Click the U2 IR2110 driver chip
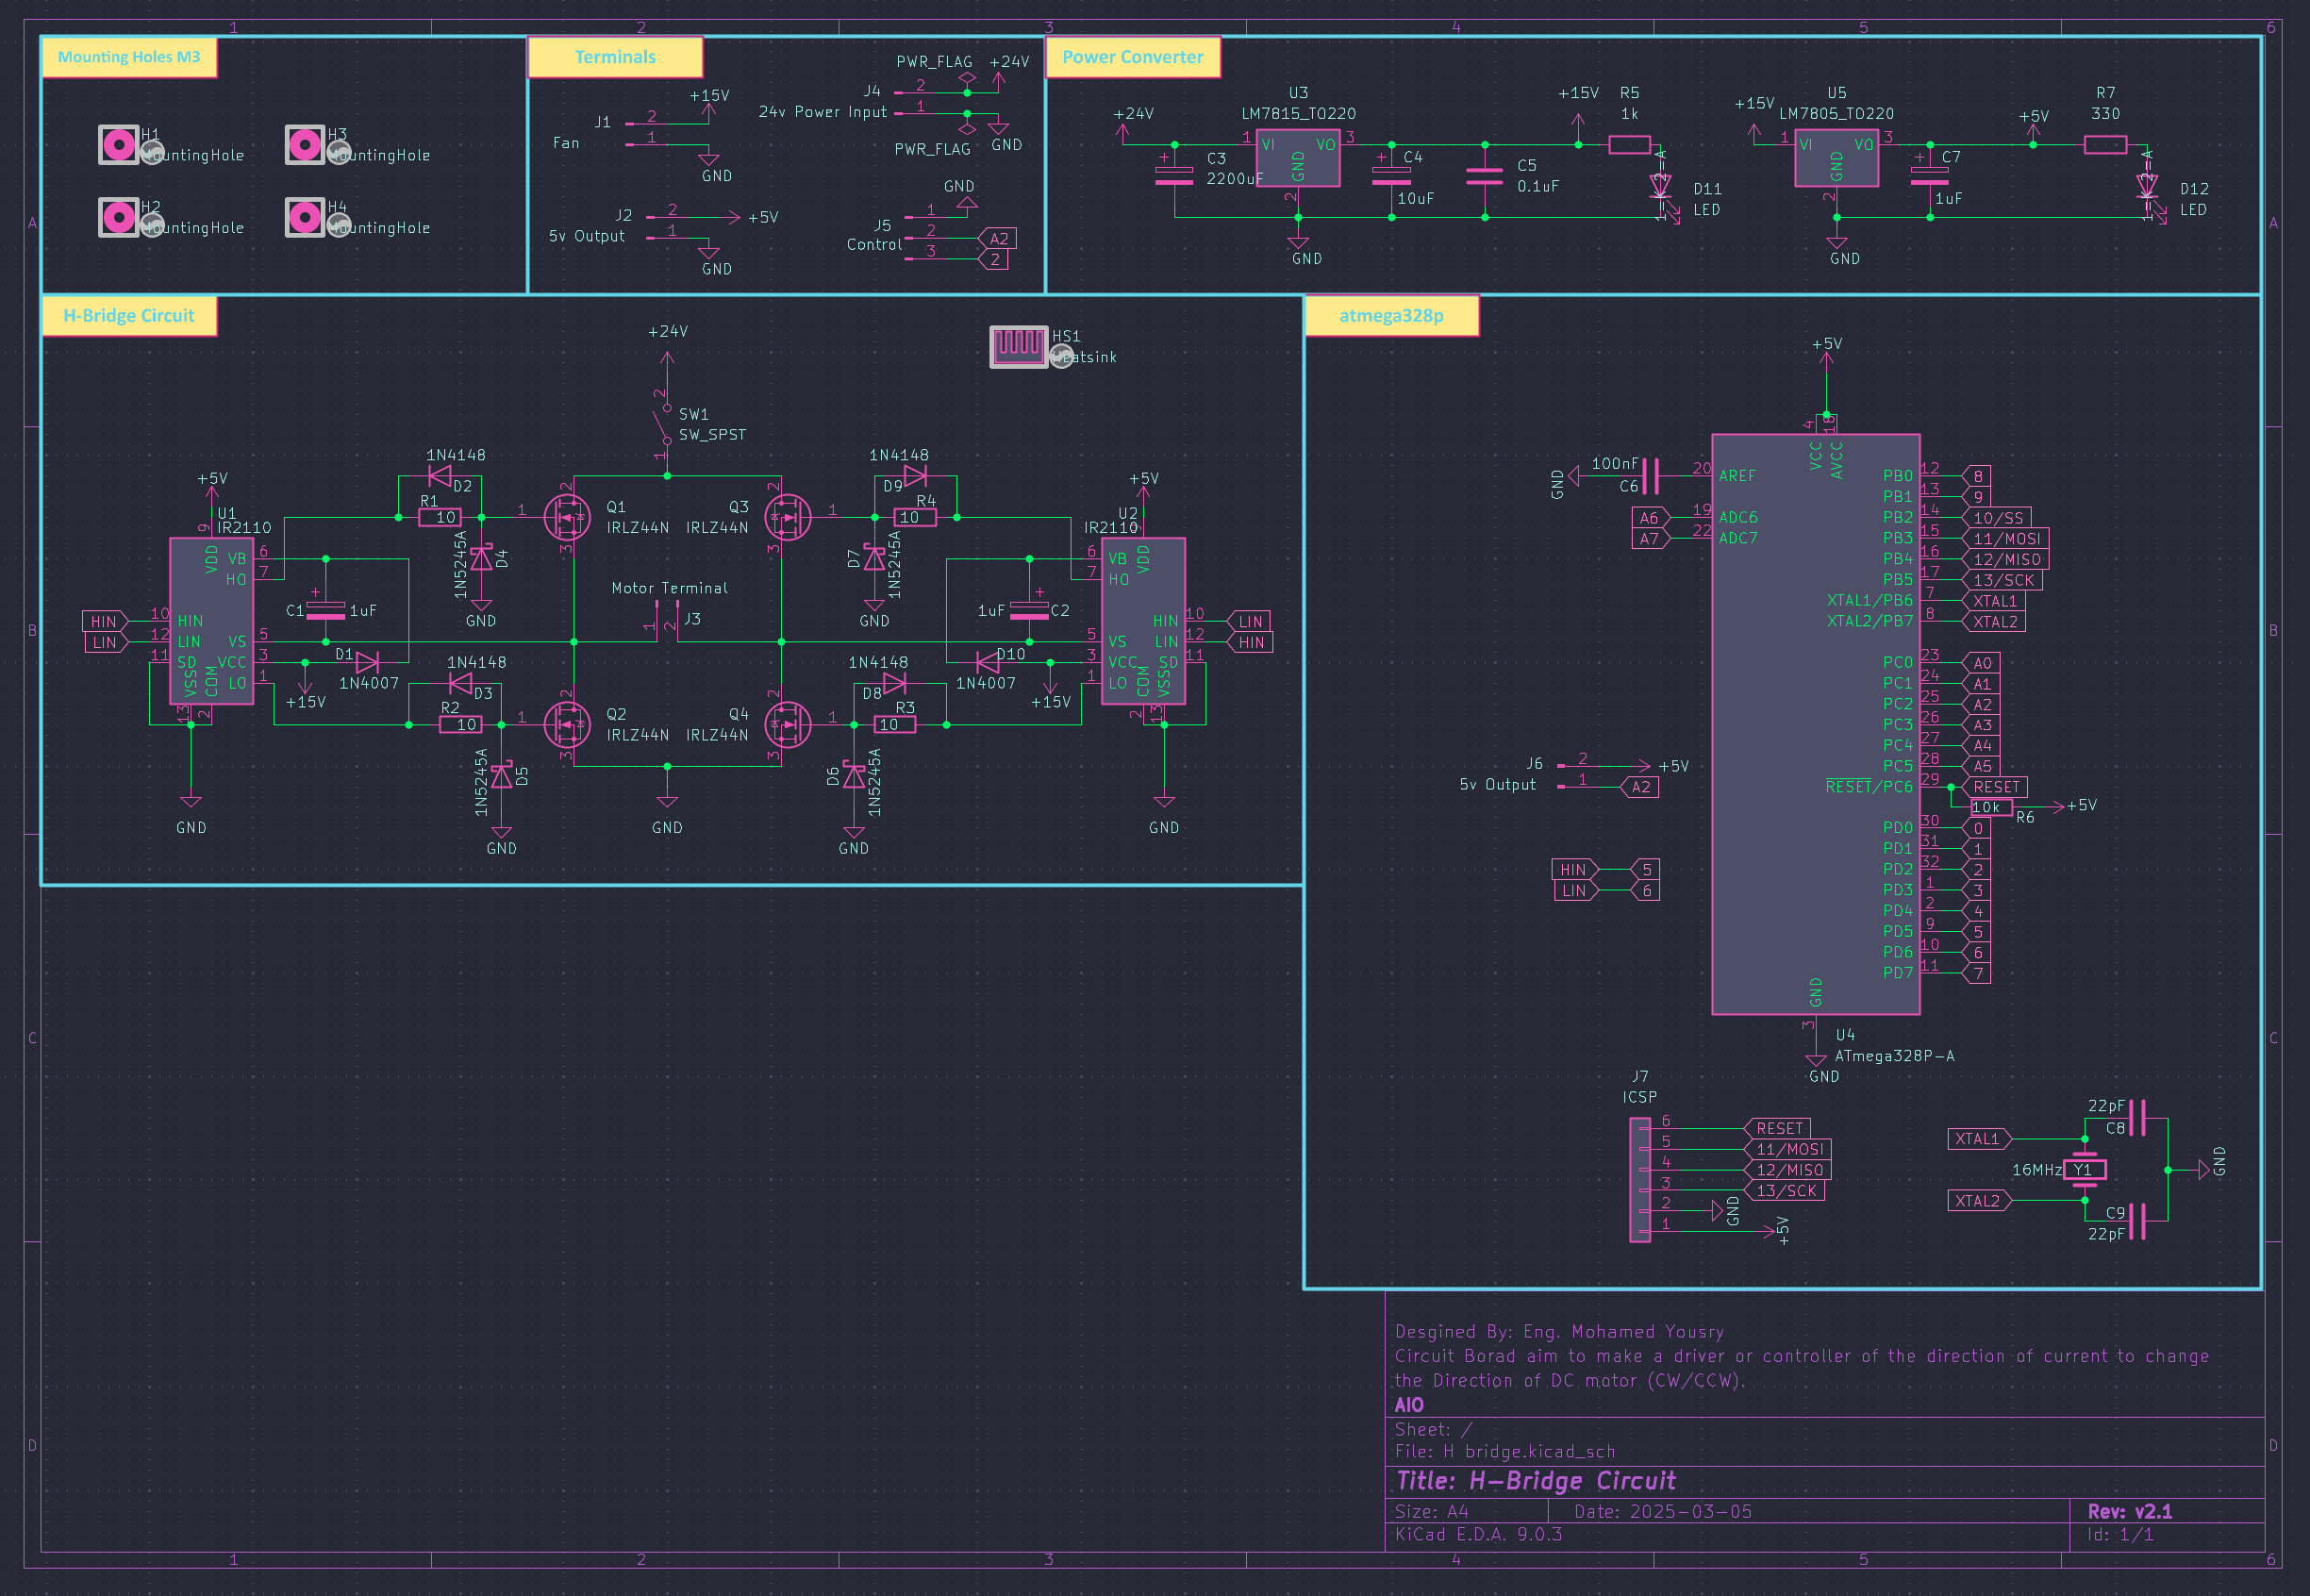Image resolution: width=2310 pixels, height=1596 pixels. pyautogui.click(x=1143, y=621)
